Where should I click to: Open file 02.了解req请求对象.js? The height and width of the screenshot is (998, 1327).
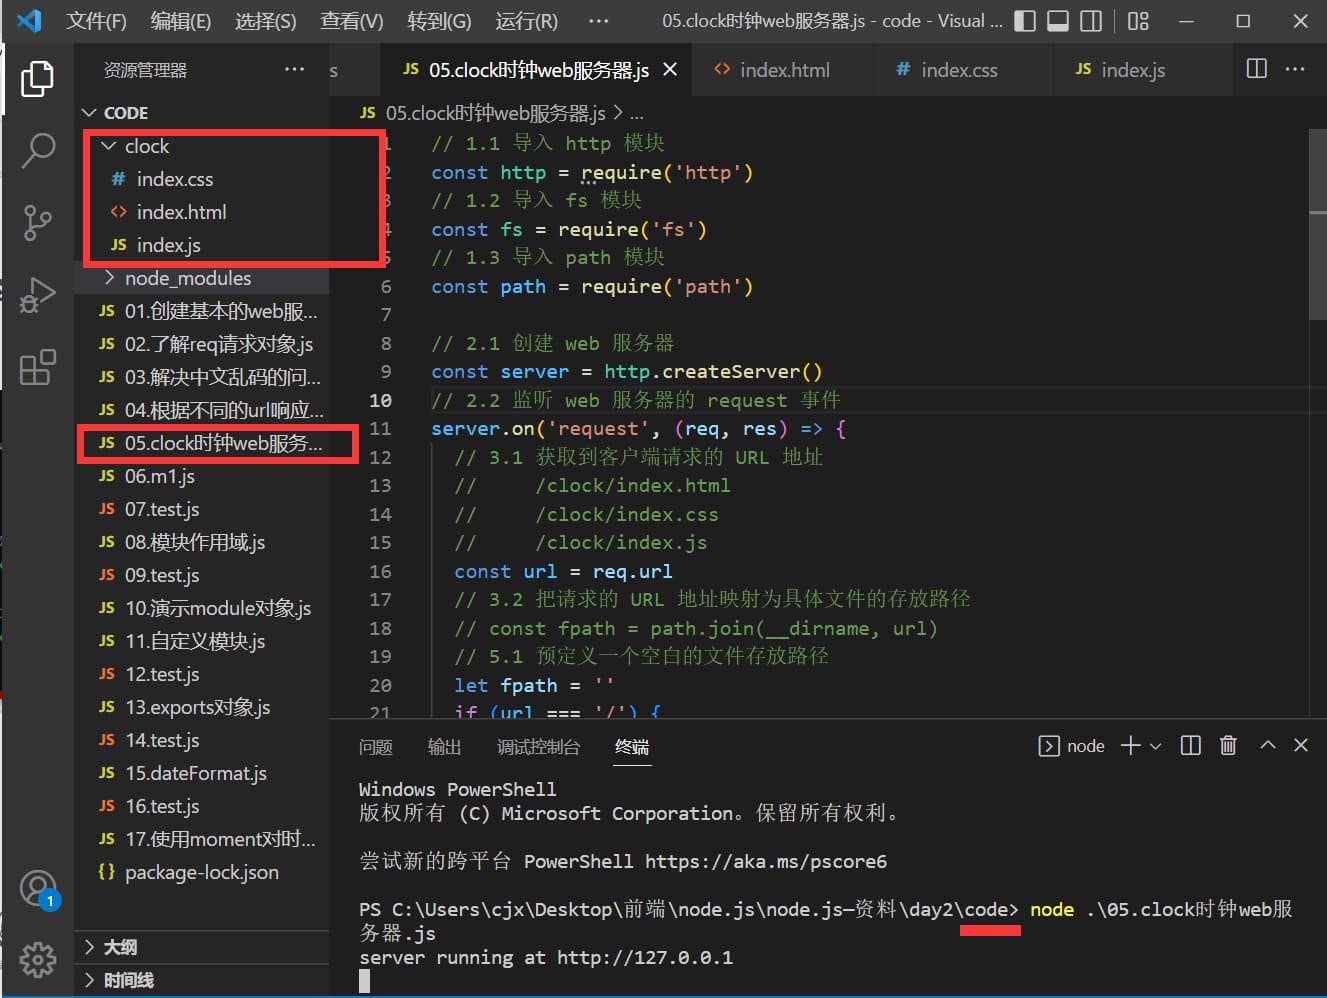(204, 344)
